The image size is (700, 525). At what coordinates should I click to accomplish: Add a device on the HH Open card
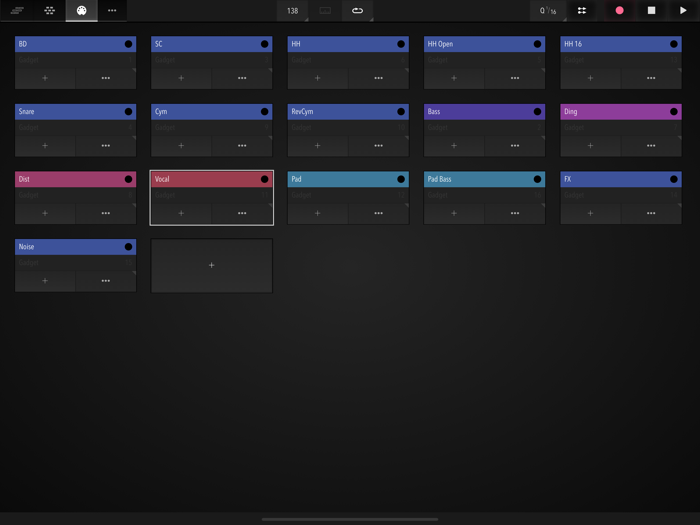454,78
